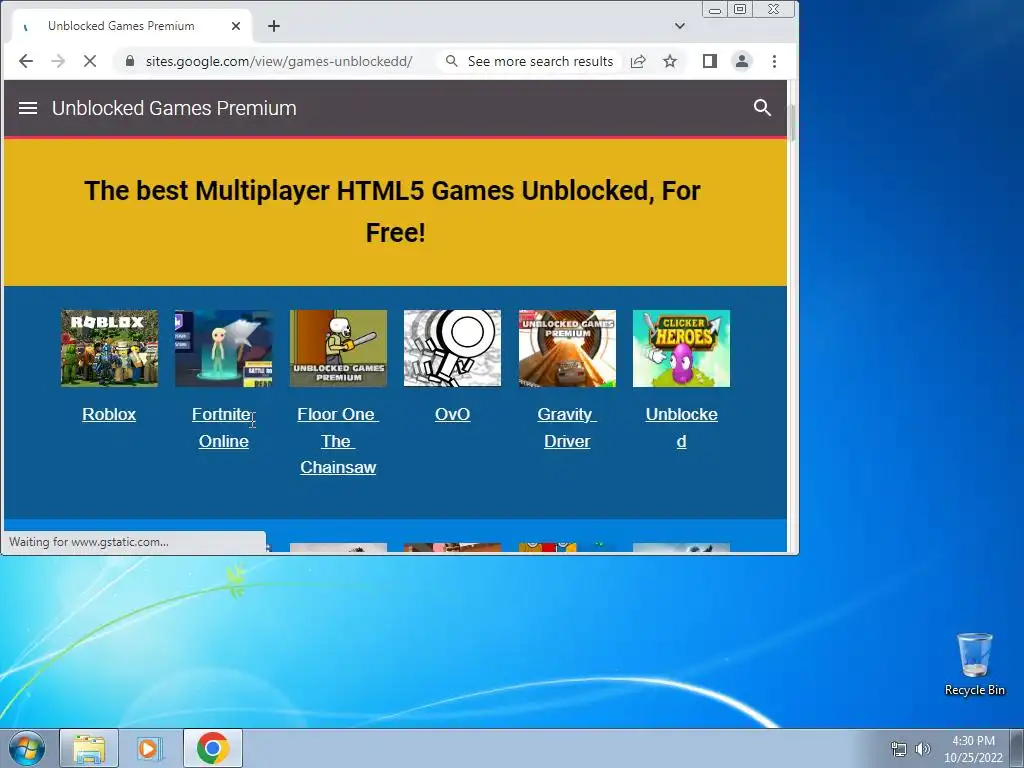Open a new tab with the plus button
Screen dimensions: 1024x768
click(x=274, y=26)
